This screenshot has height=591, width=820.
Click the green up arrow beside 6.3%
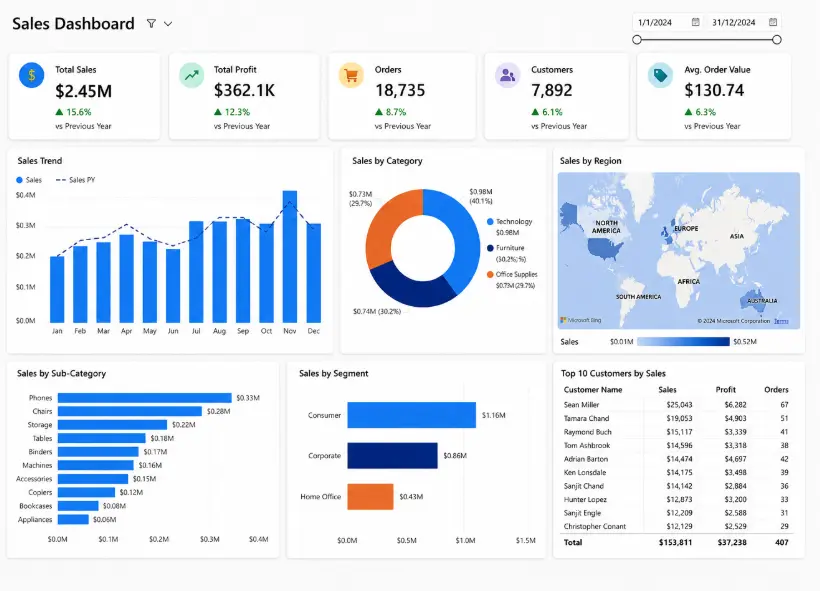click(688, 112)
